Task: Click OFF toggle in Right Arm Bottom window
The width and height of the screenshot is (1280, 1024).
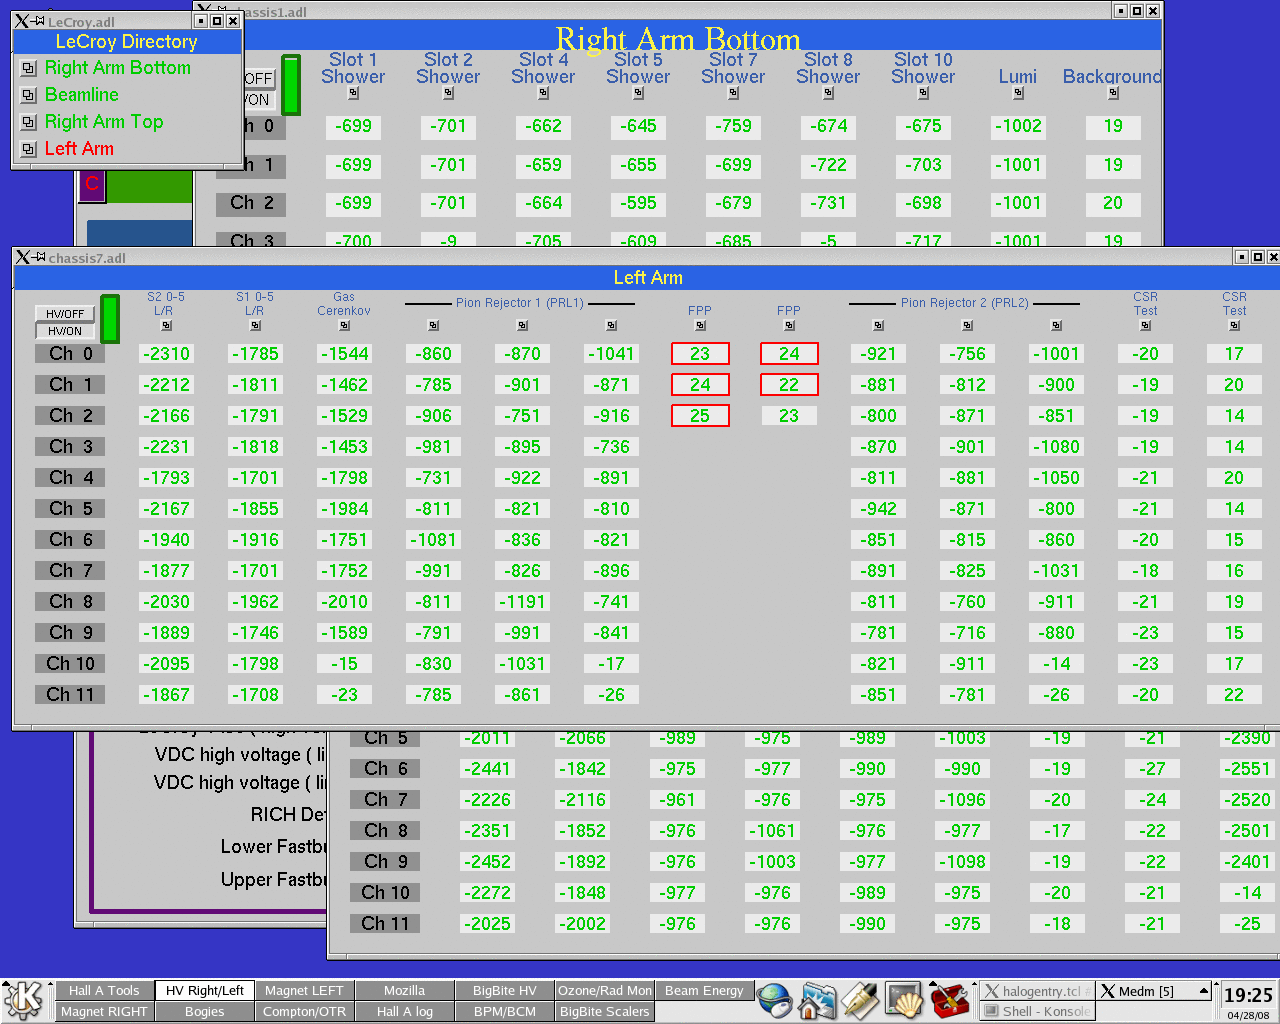Action: coord(259,78)
